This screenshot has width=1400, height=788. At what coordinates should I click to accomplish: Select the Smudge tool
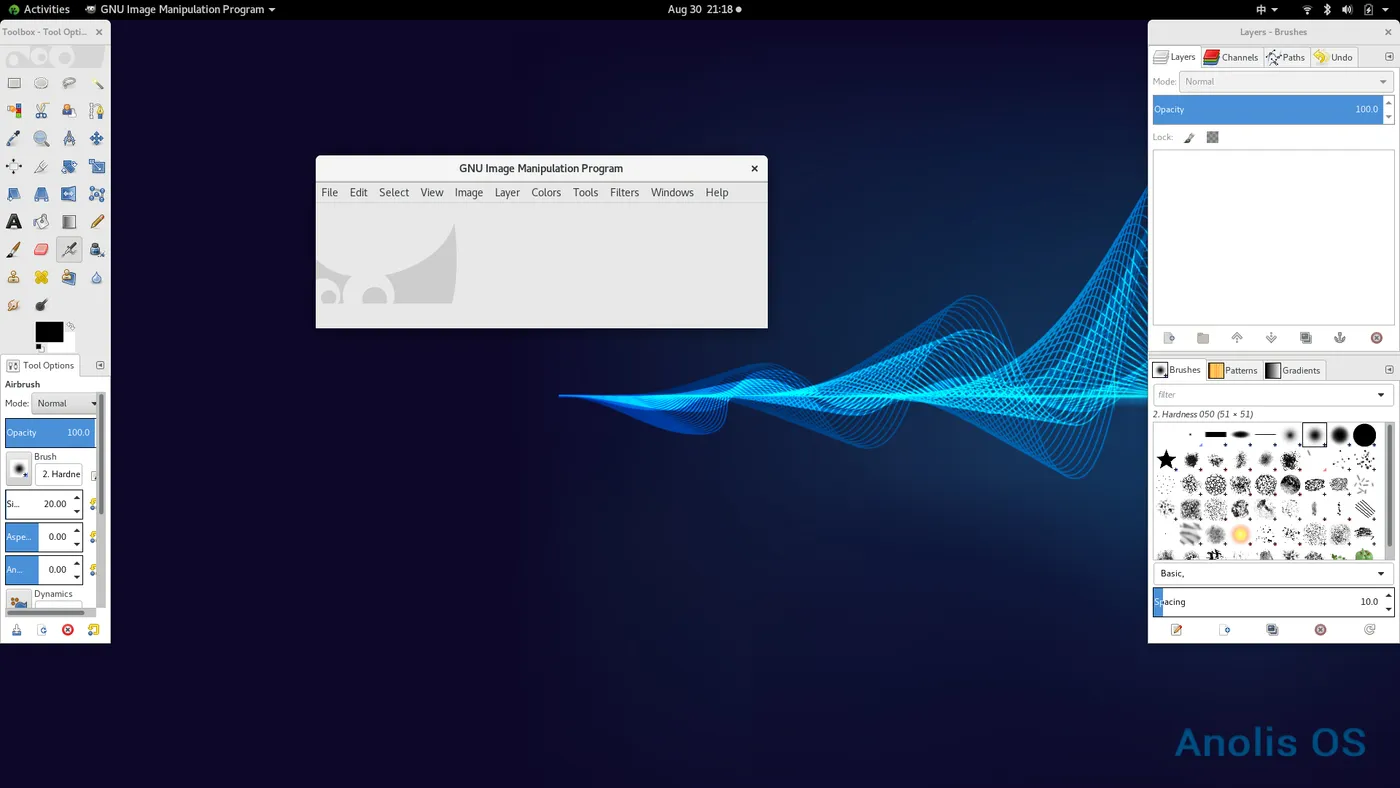coord(14,305)
